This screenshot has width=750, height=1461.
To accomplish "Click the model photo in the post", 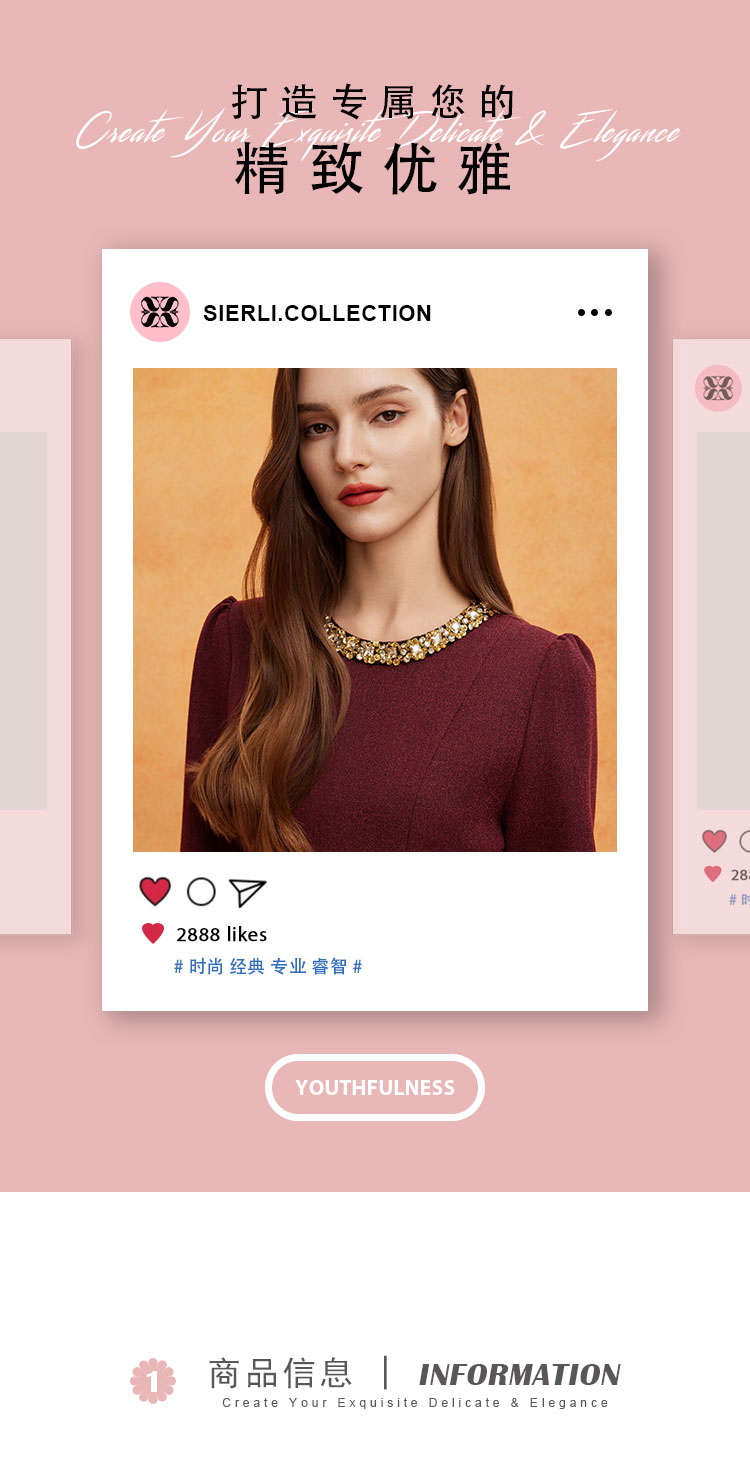I will [x=375, y=610].
